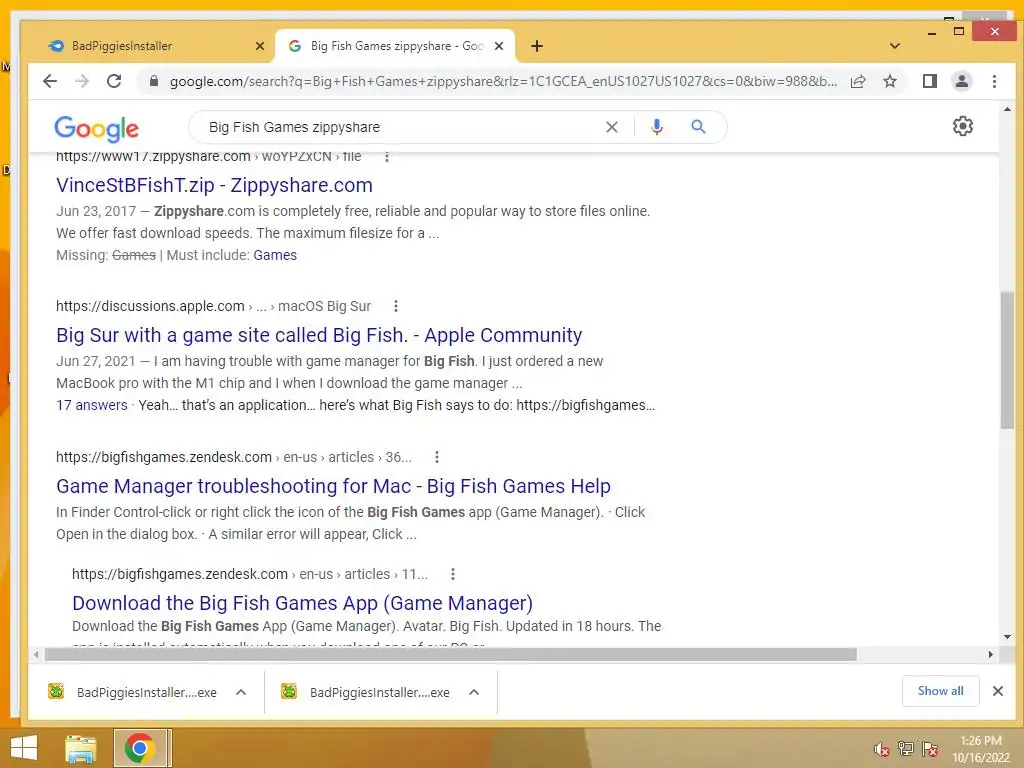Open Download the Big Fish Games App link
The image size is (1024, 768).
(x=302, y=603)
